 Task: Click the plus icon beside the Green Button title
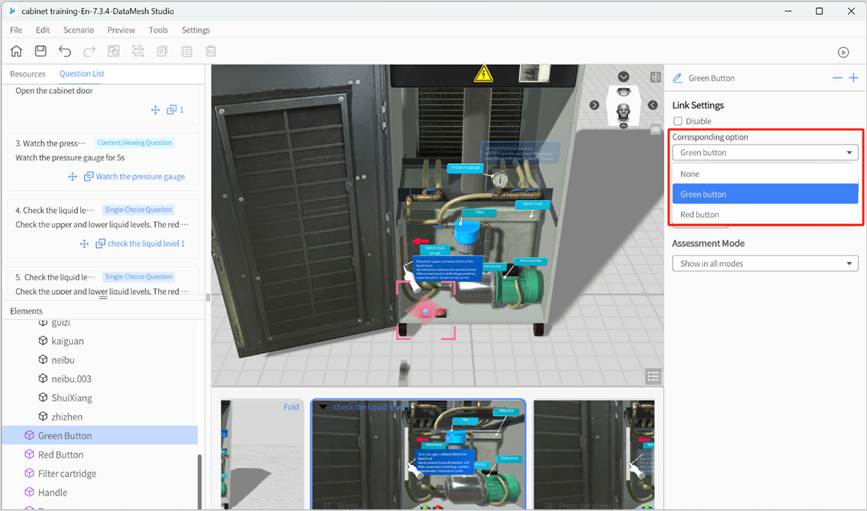coord(853,78)
